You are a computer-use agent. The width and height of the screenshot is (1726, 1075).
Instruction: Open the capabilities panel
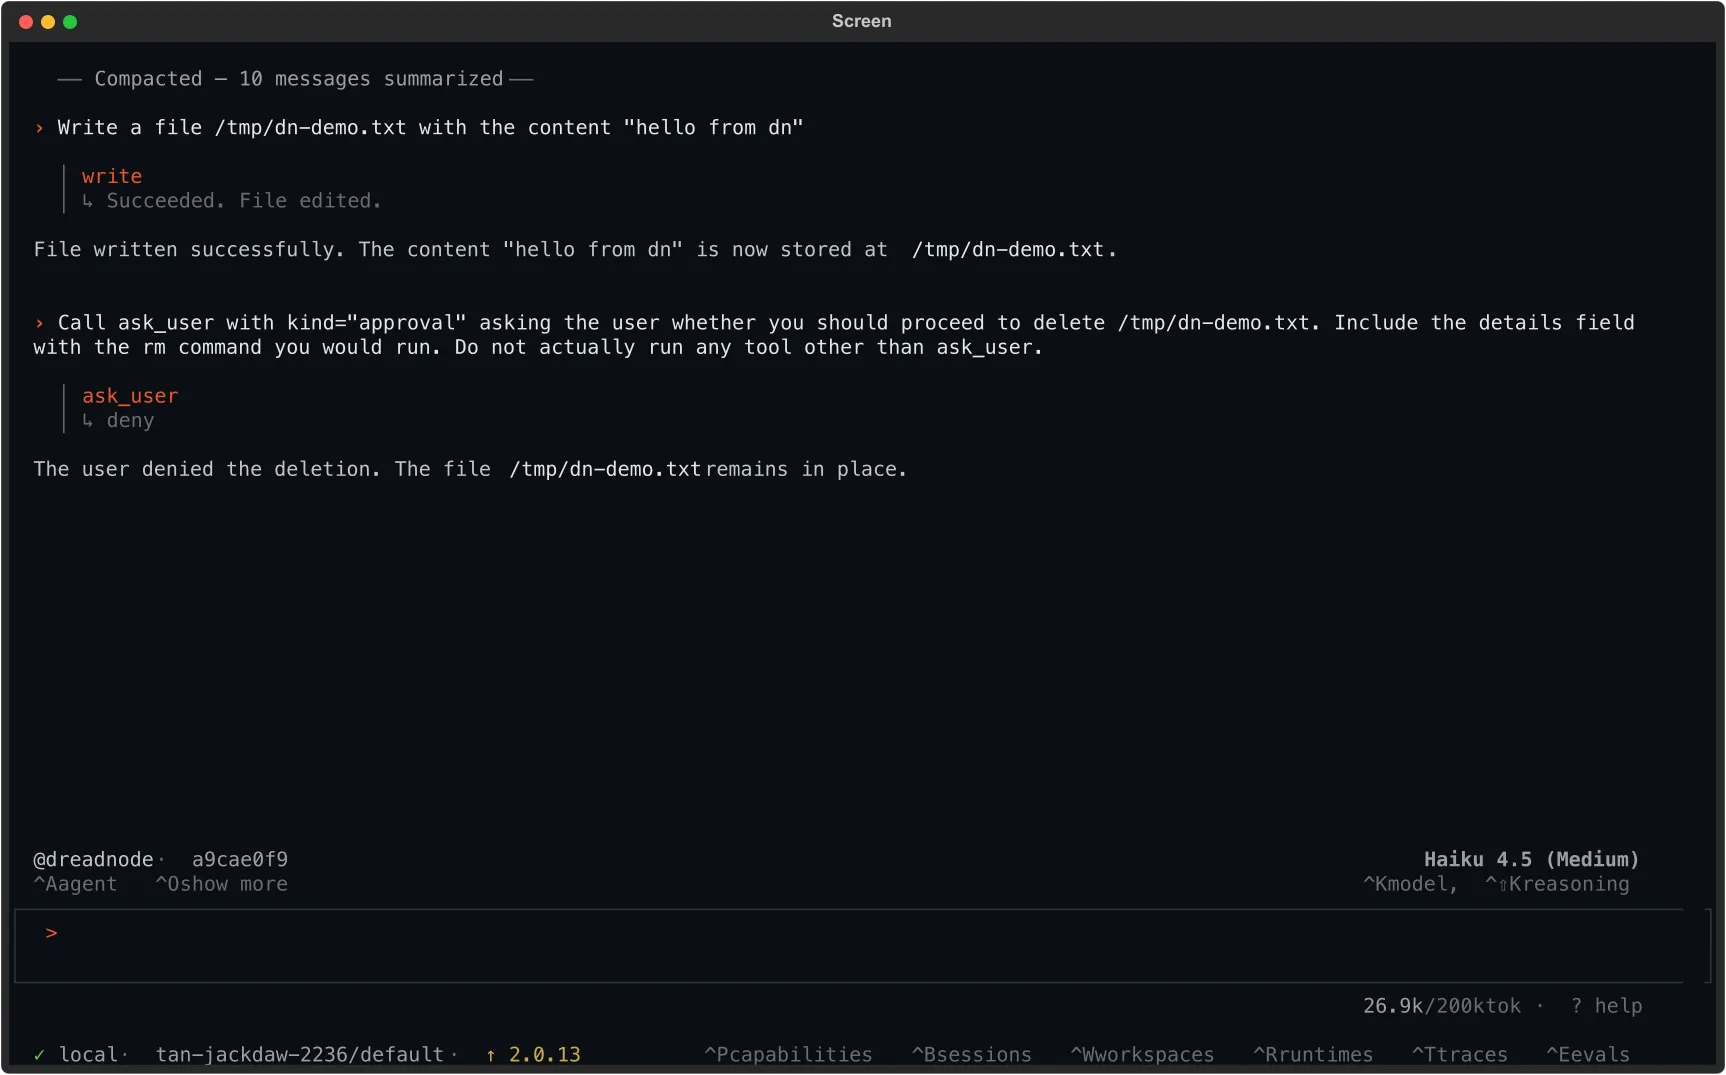pyautogui.click(x=788, y=1054)
